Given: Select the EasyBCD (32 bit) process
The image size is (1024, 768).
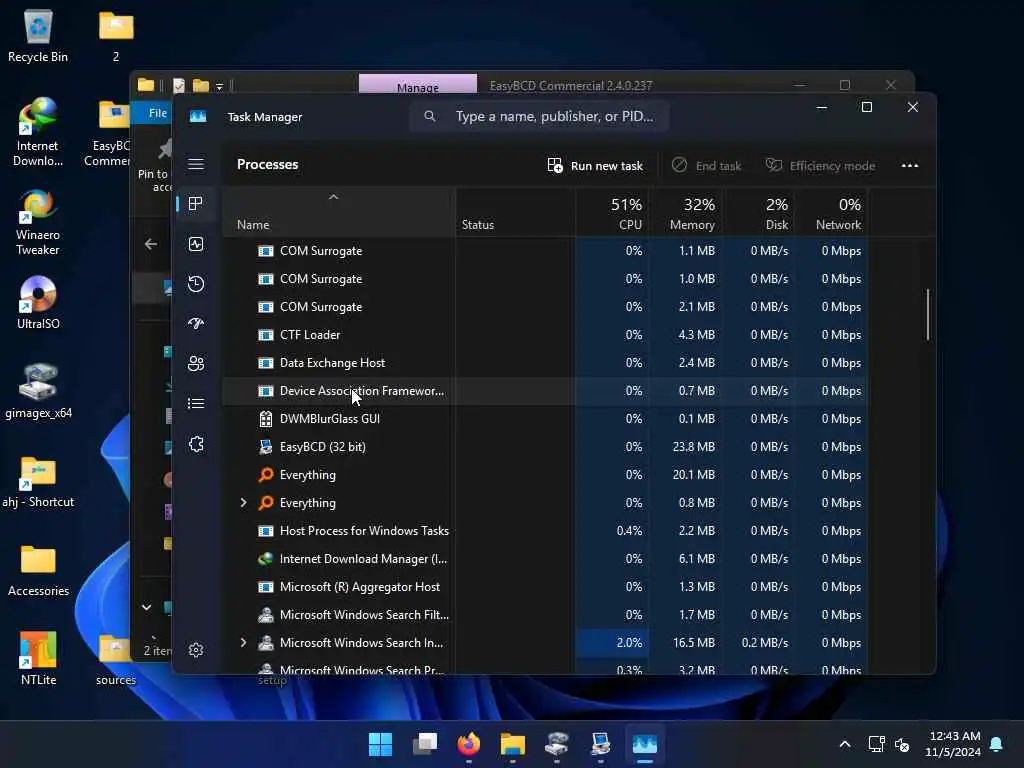Looking at the screenshot, I should pos(545,447).
